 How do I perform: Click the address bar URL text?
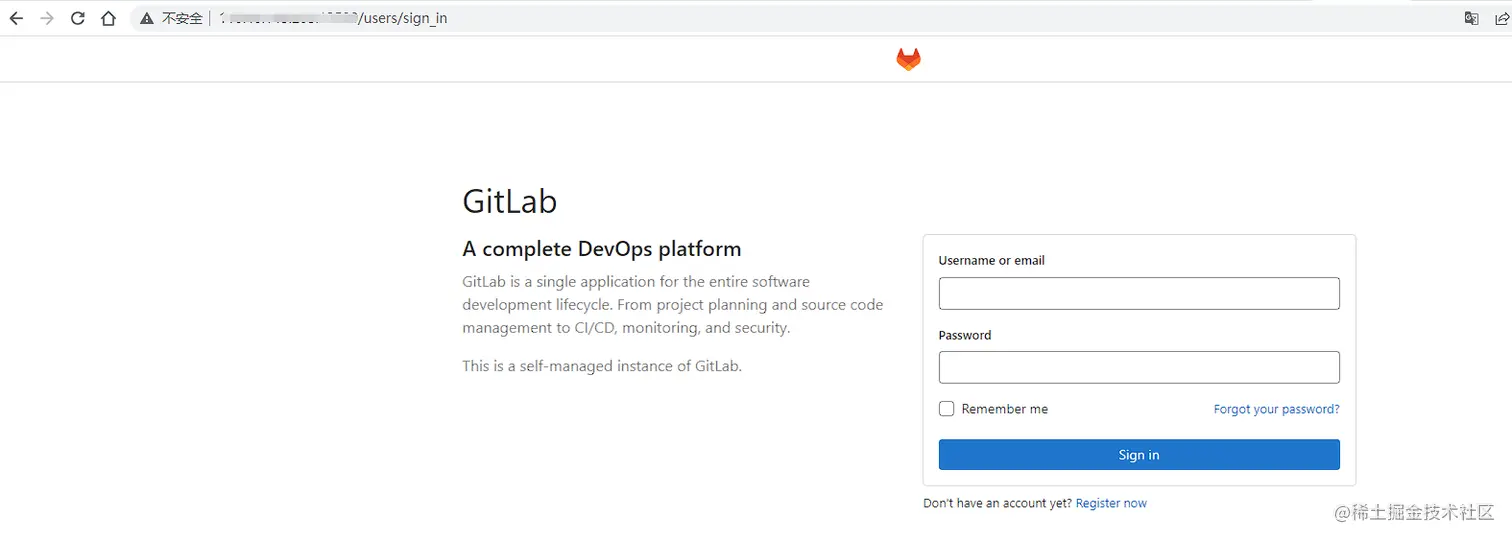[x=333, y=18]
